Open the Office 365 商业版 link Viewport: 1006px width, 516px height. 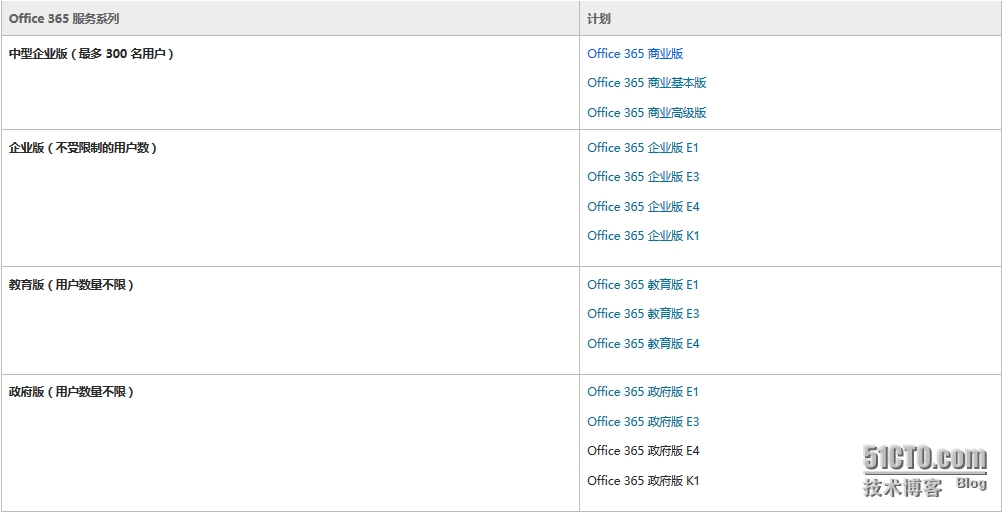tap(635, 54)
